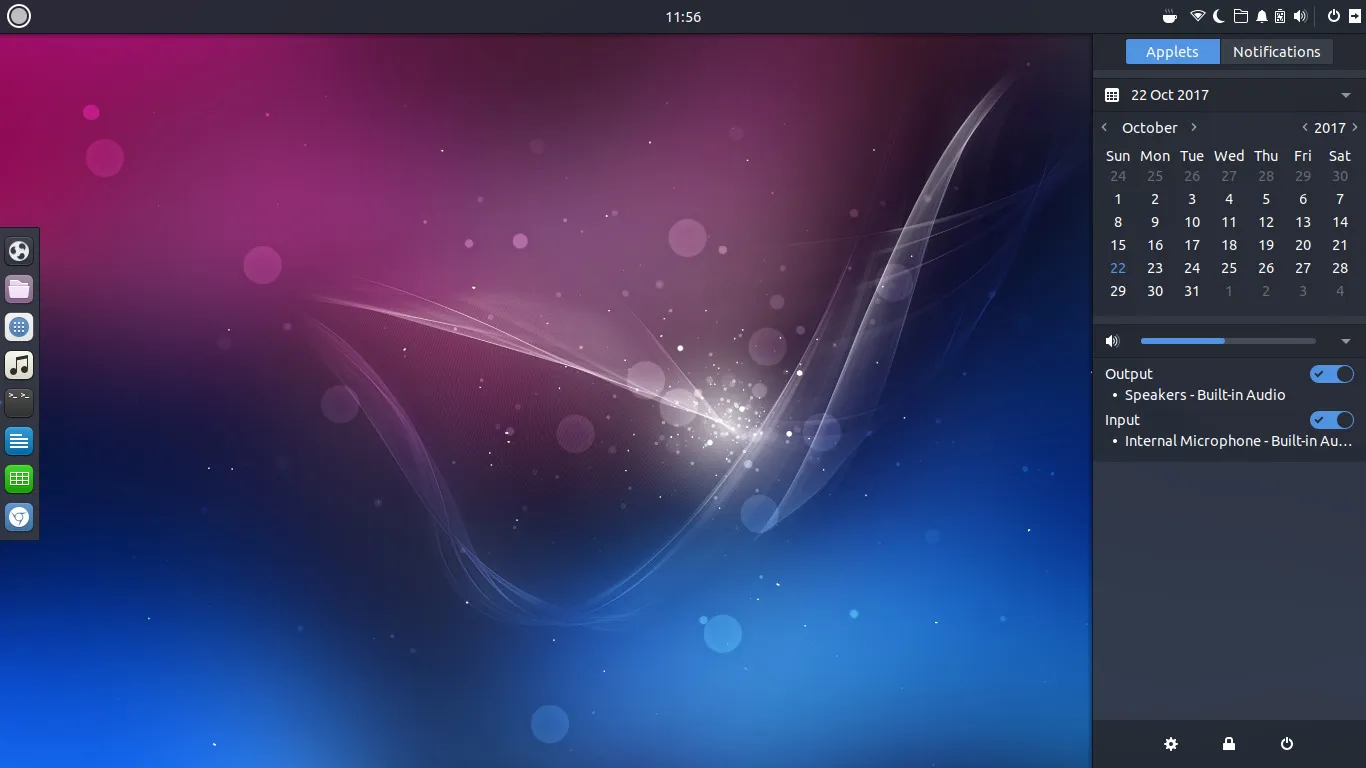Viewport: 1366px width, 768px height.
Task: Close the Raven sidebar with the arrow icon
Action: pos(1354,16)
